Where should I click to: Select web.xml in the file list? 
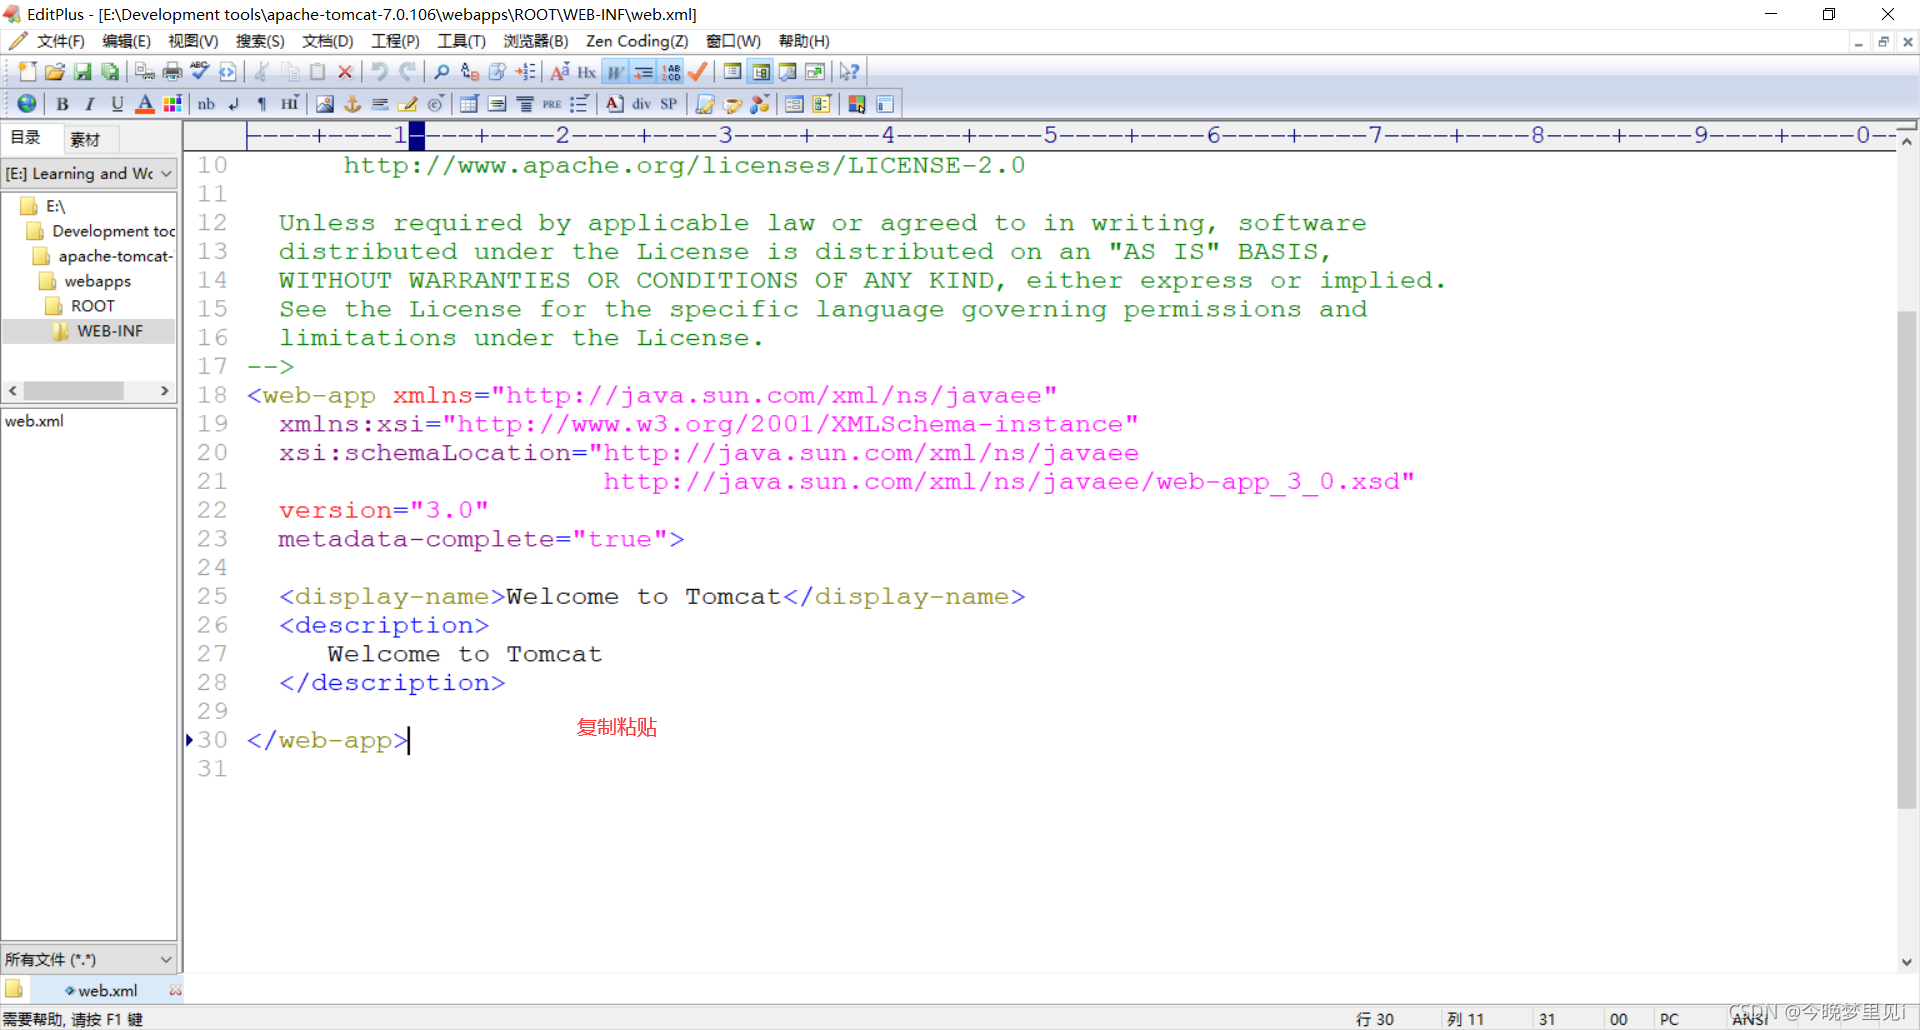point(35,421)
